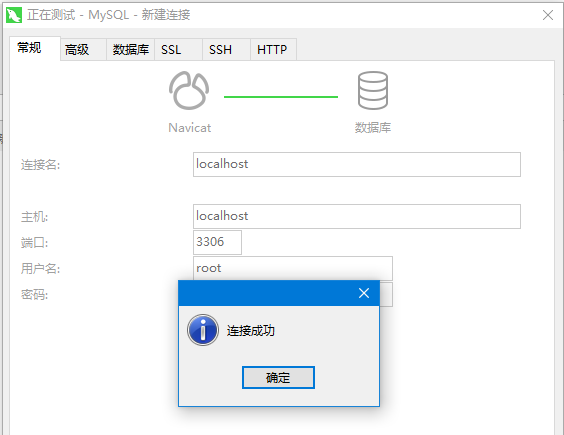Click the 主机 label
This screenshot has width=564, height=435.
(34, 217)
